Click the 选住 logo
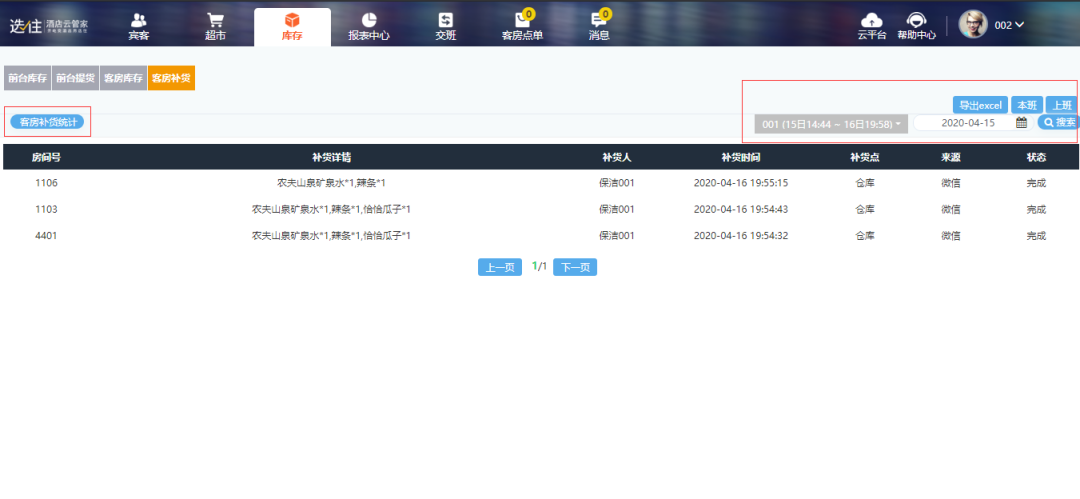 coord(48,26)
